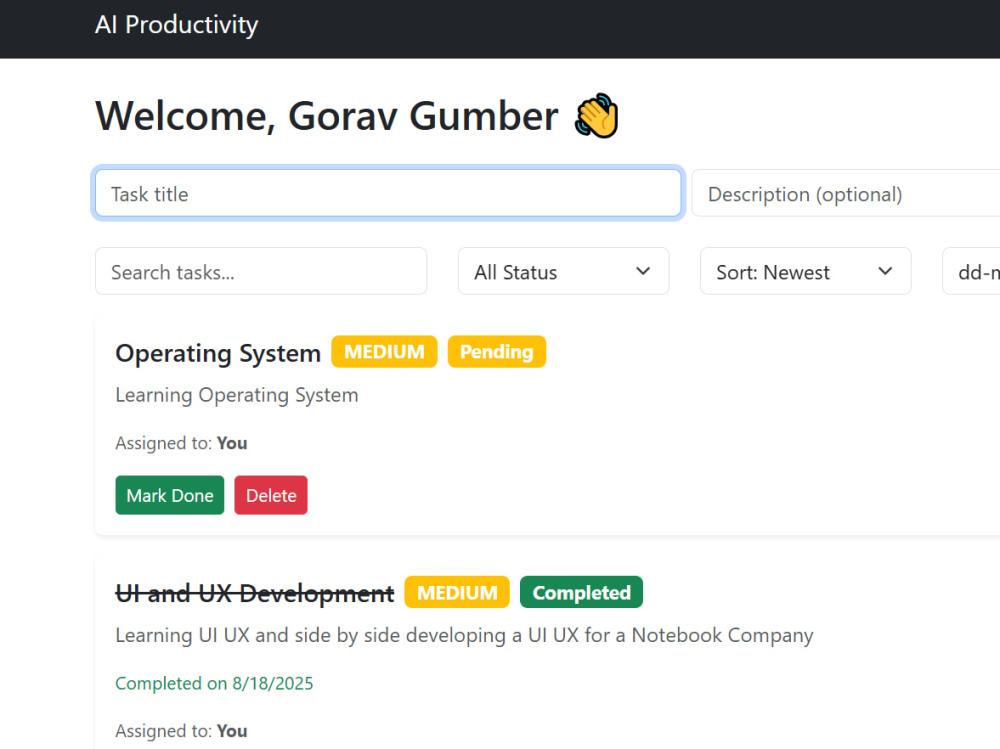Click the AI Productivity brand link
The image size is (1000, 749).
(176, 25)
